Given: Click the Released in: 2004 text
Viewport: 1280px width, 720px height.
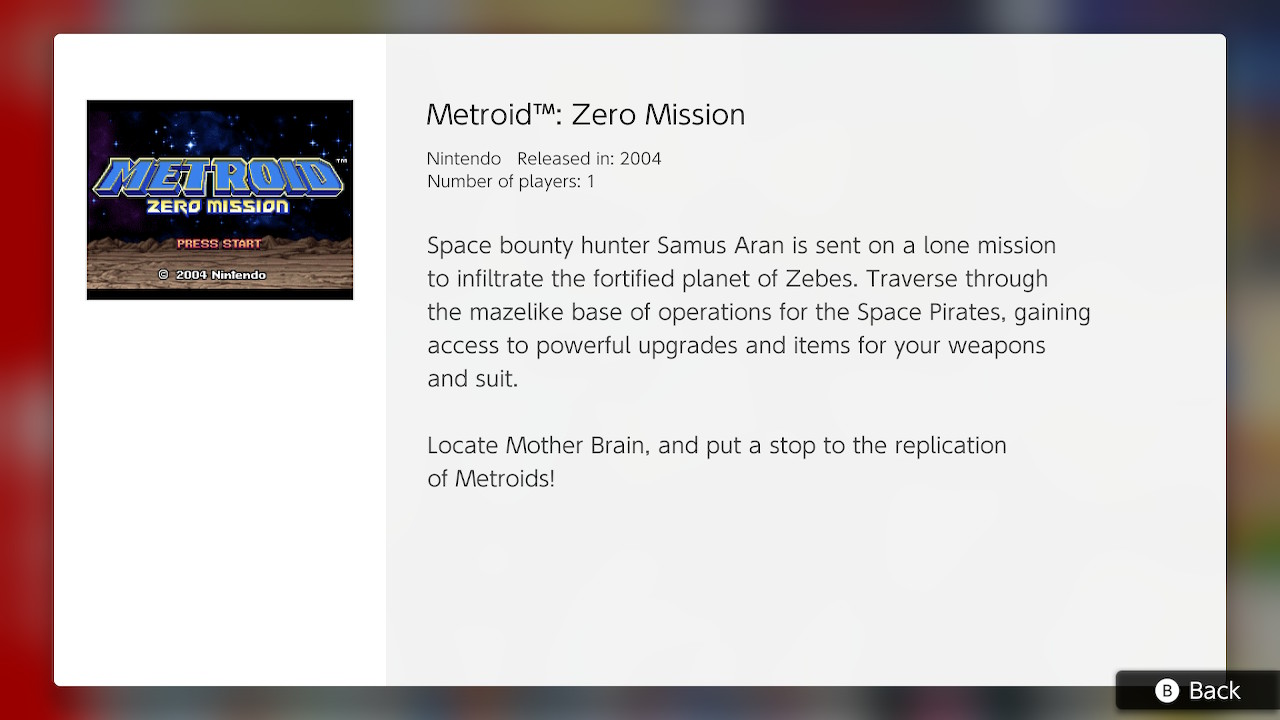Looking at the screenshot, I should (x=589, y=159).
